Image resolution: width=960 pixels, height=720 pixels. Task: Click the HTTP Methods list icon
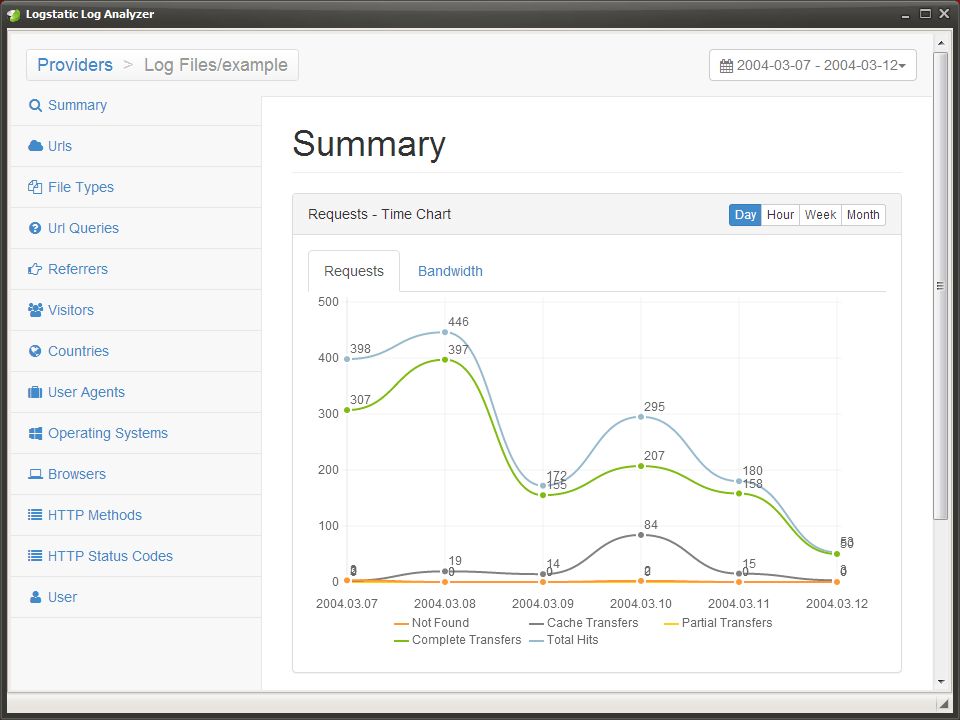pyautogui.click(x=35, y=515)
